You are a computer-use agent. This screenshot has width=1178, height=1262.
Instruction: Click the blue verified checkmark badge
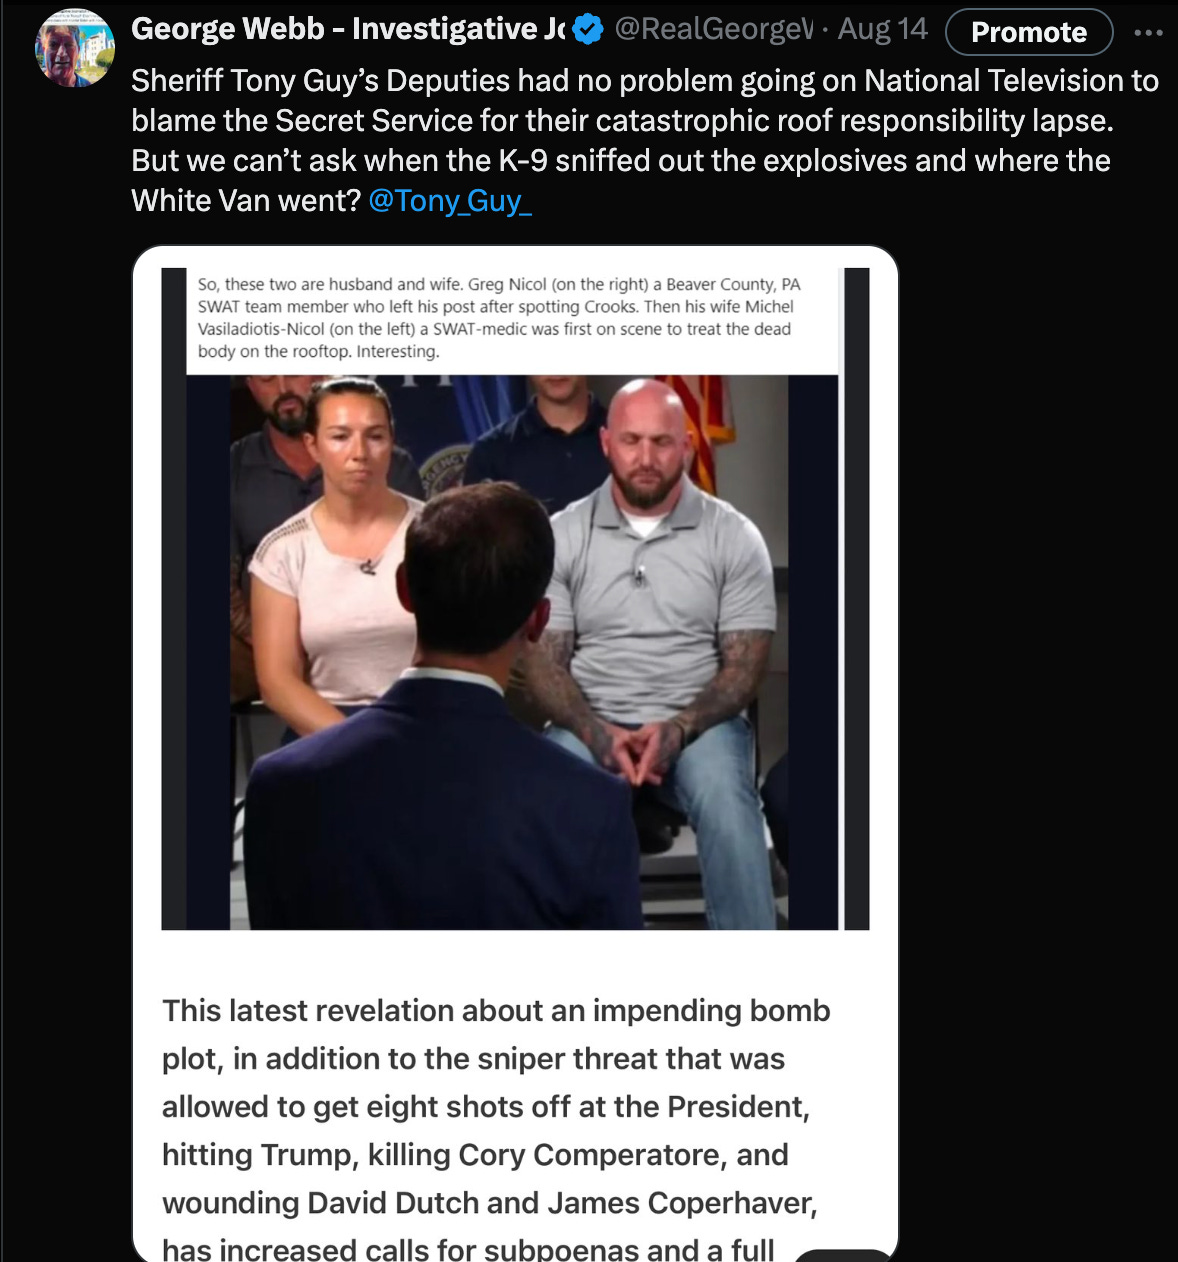589,30
